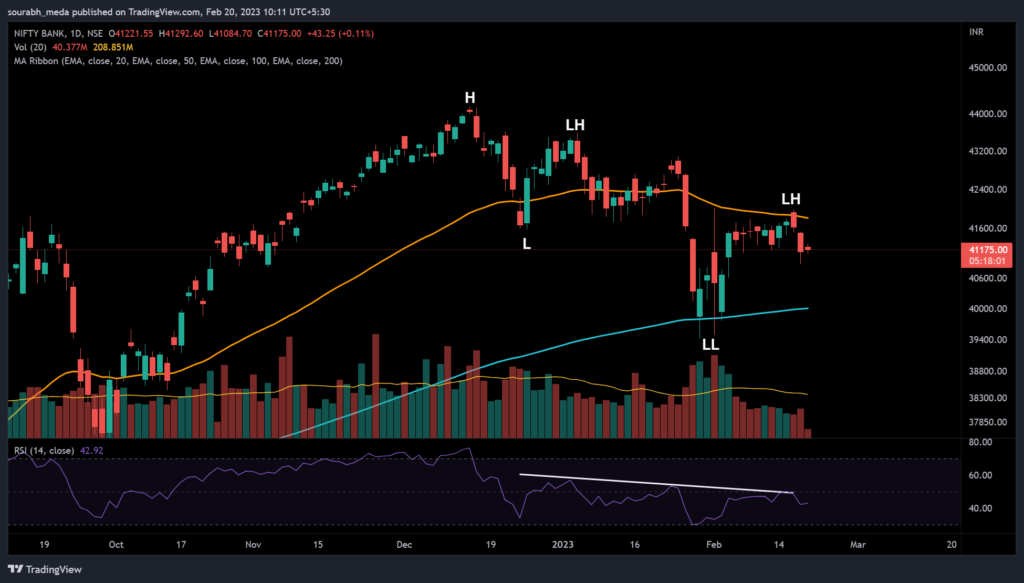This screenshot has width=1024, height=583.
Task: Click the 38300.00 price axis label
Action: tap(988, 398)
